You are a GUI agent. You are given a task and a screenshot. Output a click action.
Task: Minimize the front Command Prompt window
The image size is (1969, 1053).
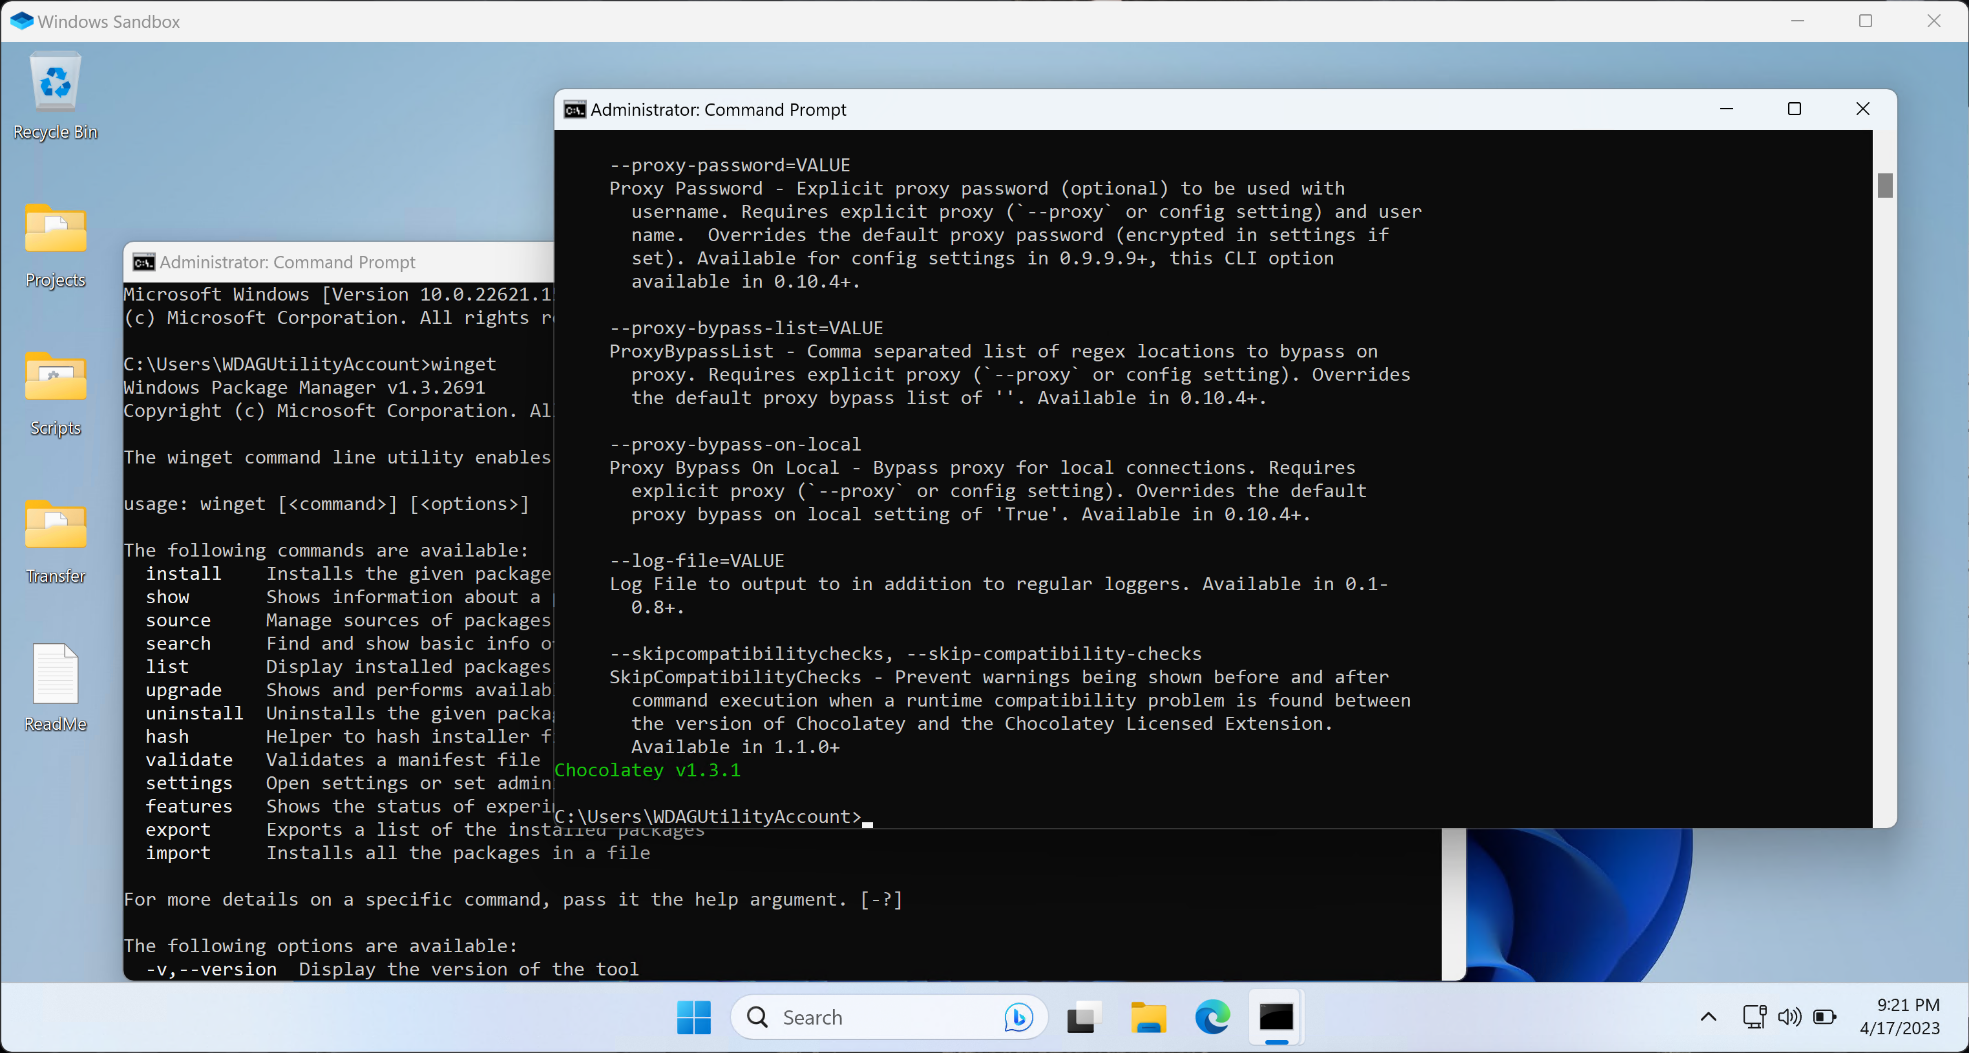(1726, 109)
